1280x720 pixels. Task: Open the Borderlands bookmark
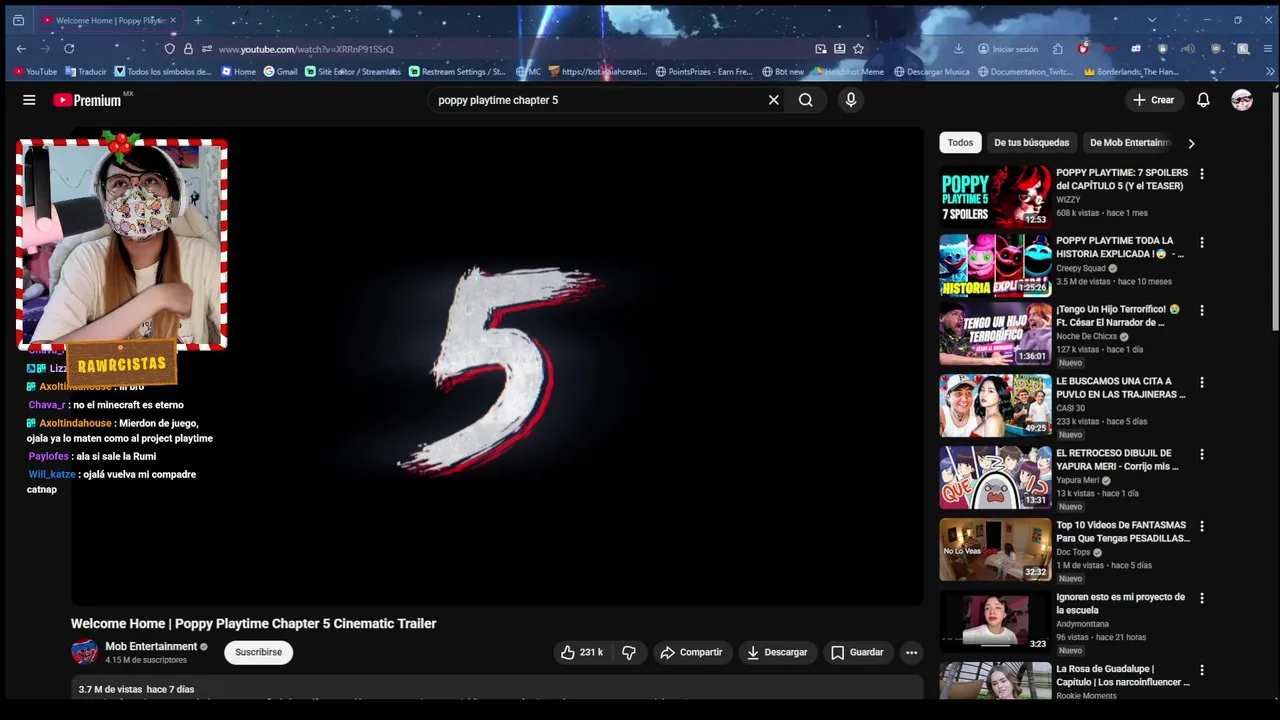pos(1132,72)
